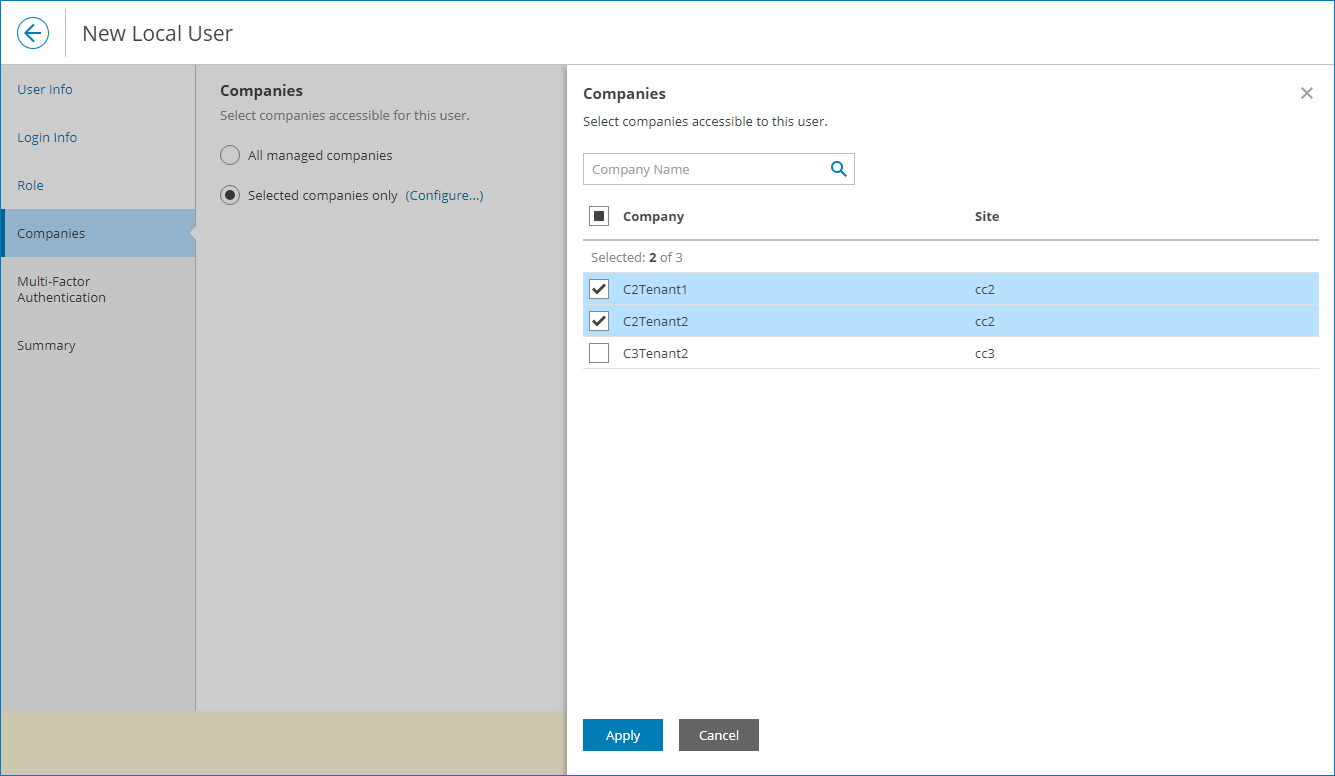Click the Company Name search field

click(700, 169)
